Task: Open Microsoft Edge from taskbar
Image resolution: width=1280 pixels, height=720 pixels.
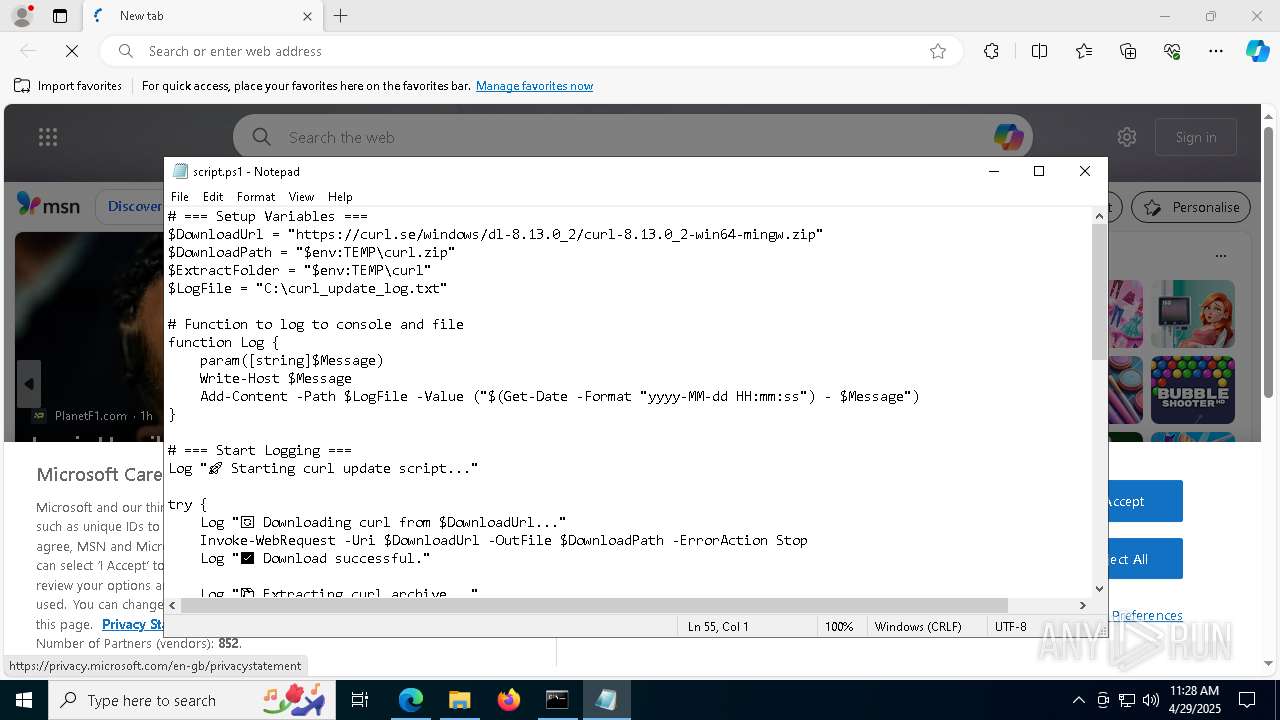Action: [x=411, y=700]
